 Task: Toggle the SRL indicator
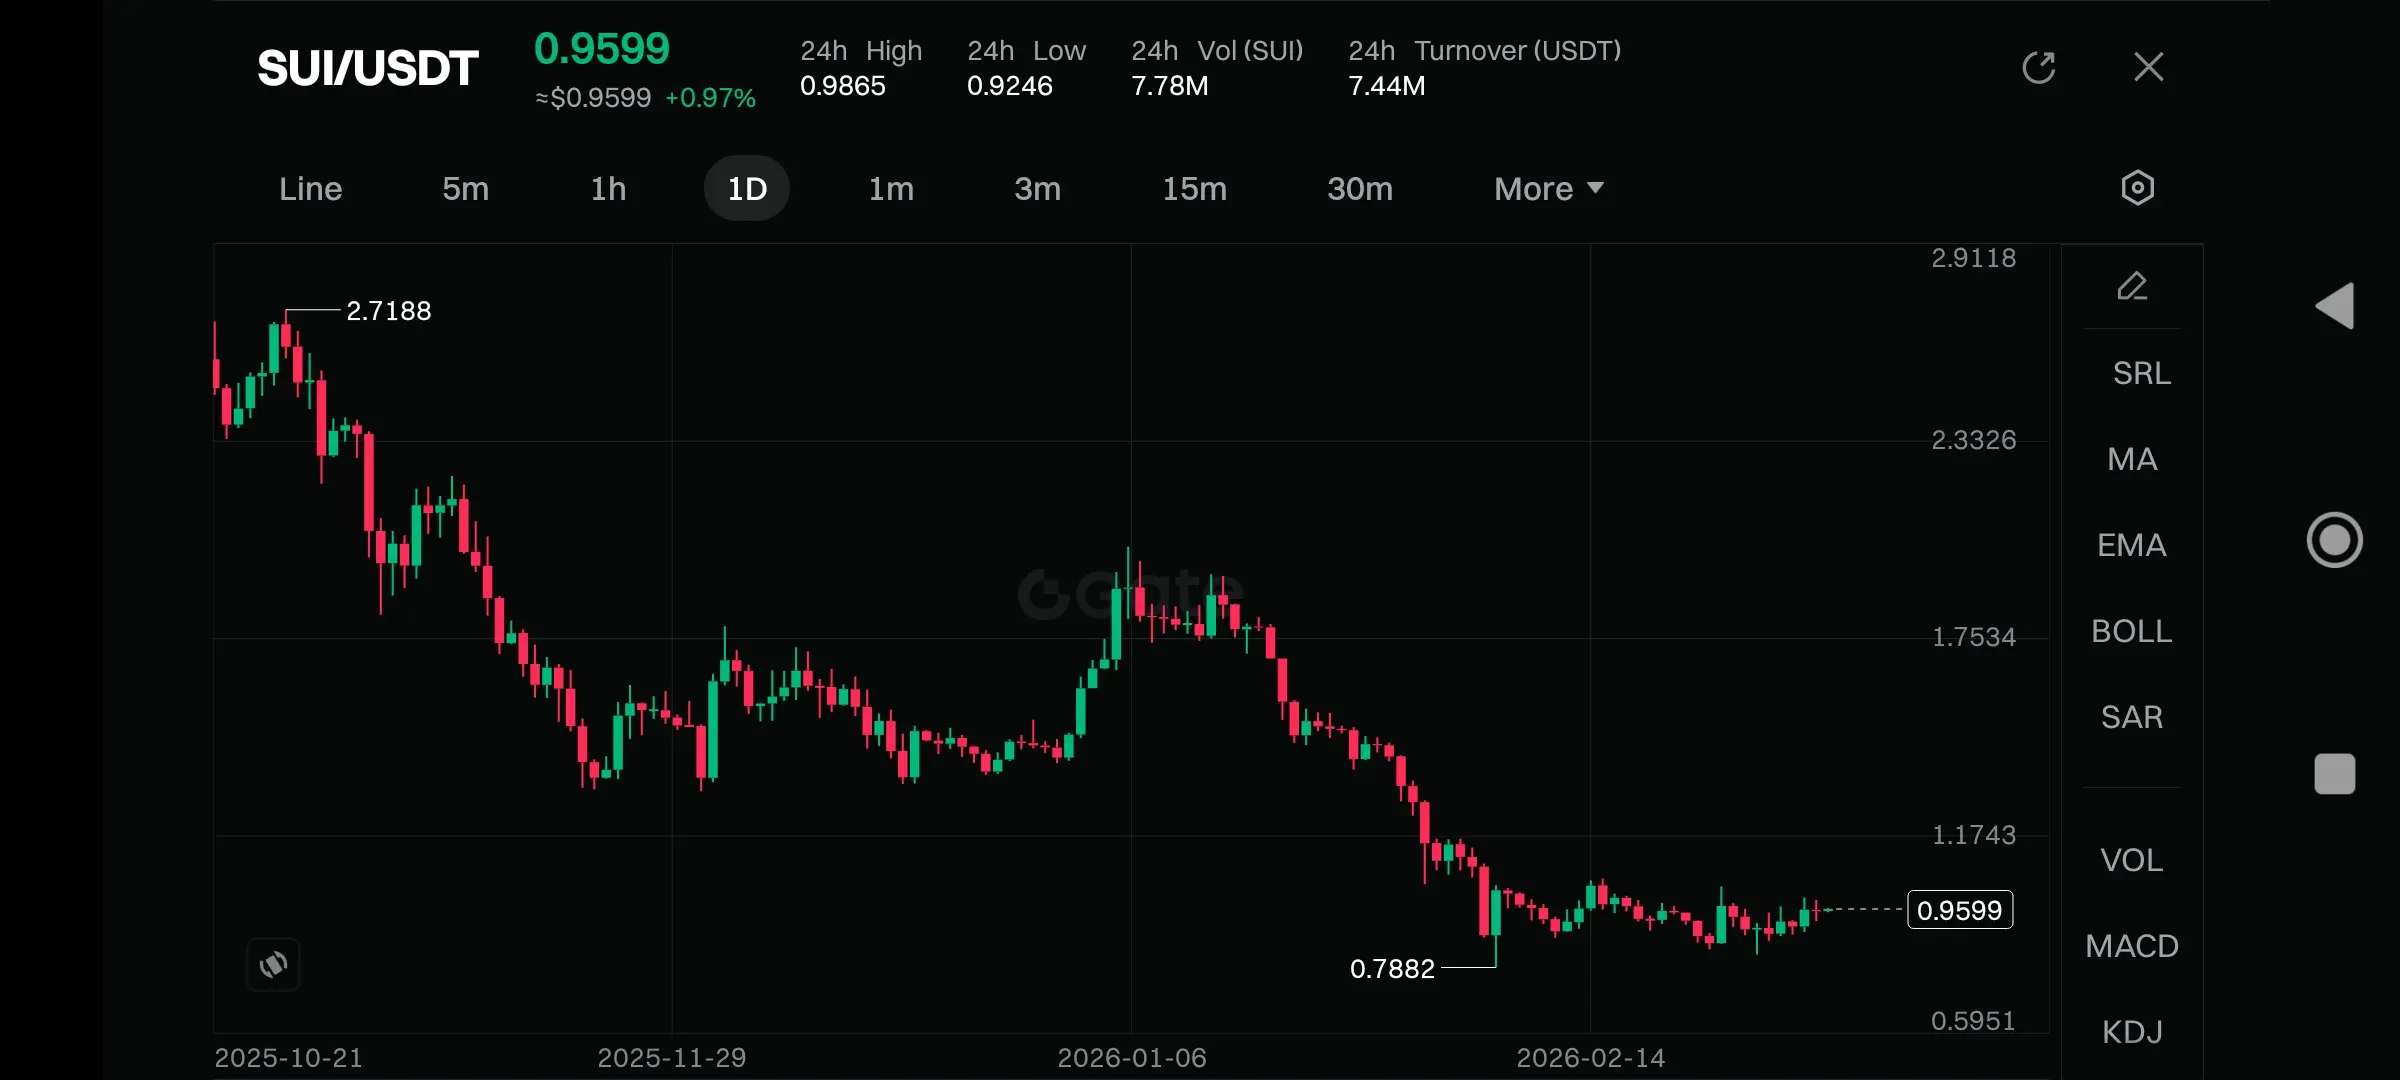point(2141,373)
